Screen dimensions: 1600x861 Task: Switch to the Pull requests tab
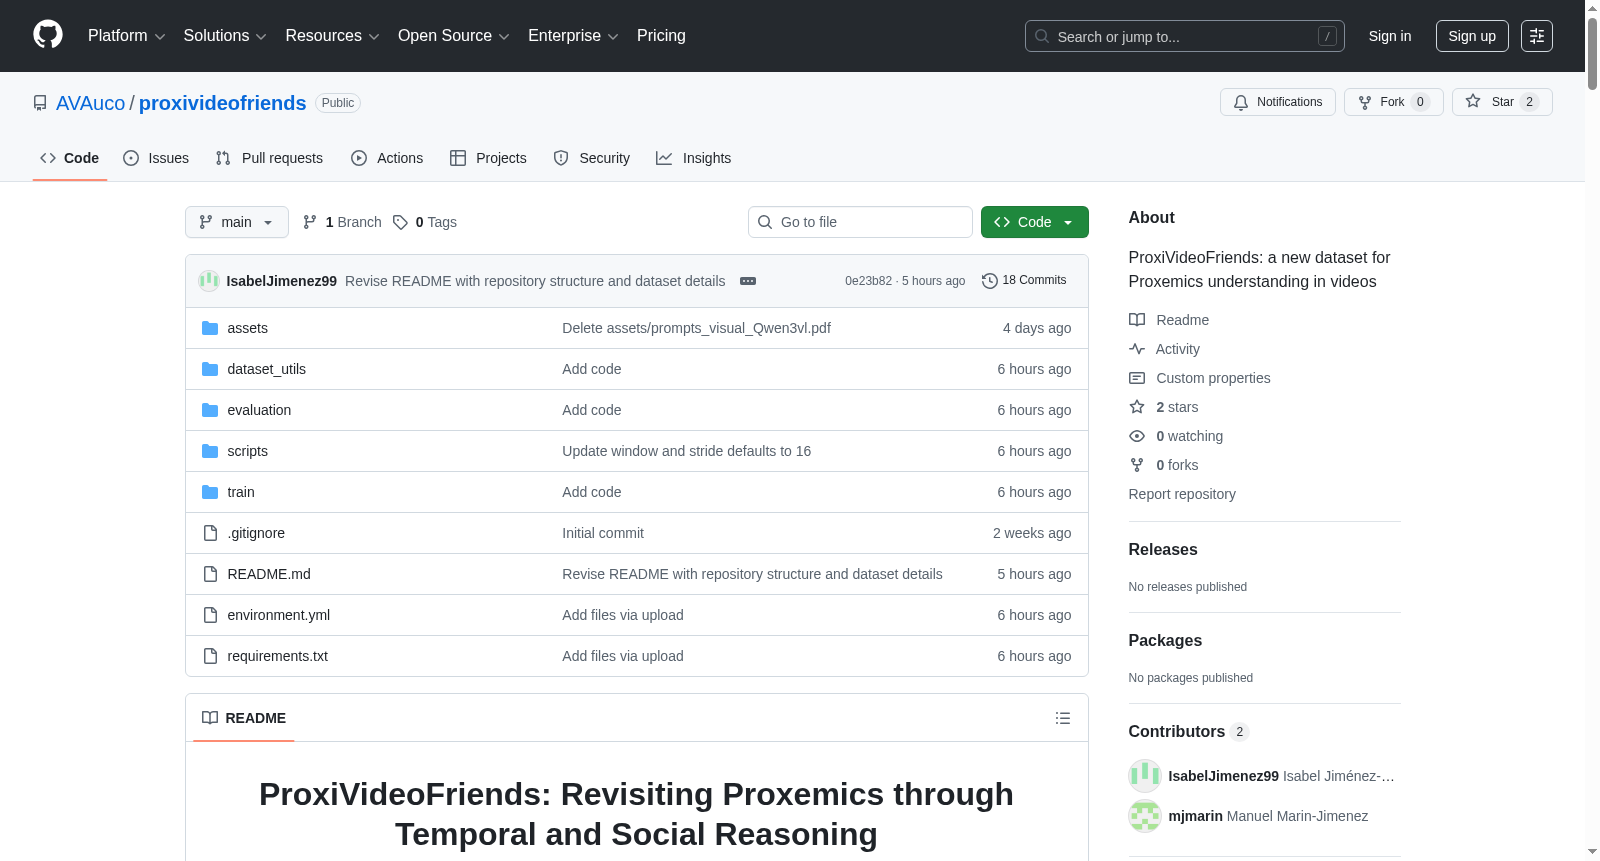click(269, 158)
